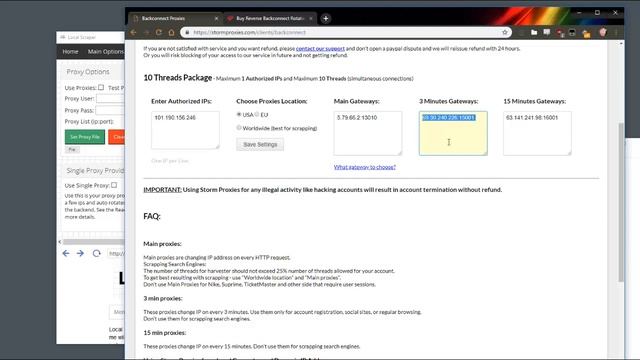Click 'Main proxies:' FAQ heading
The width and height of the screenshot is (640, 360).
[162, 244]
